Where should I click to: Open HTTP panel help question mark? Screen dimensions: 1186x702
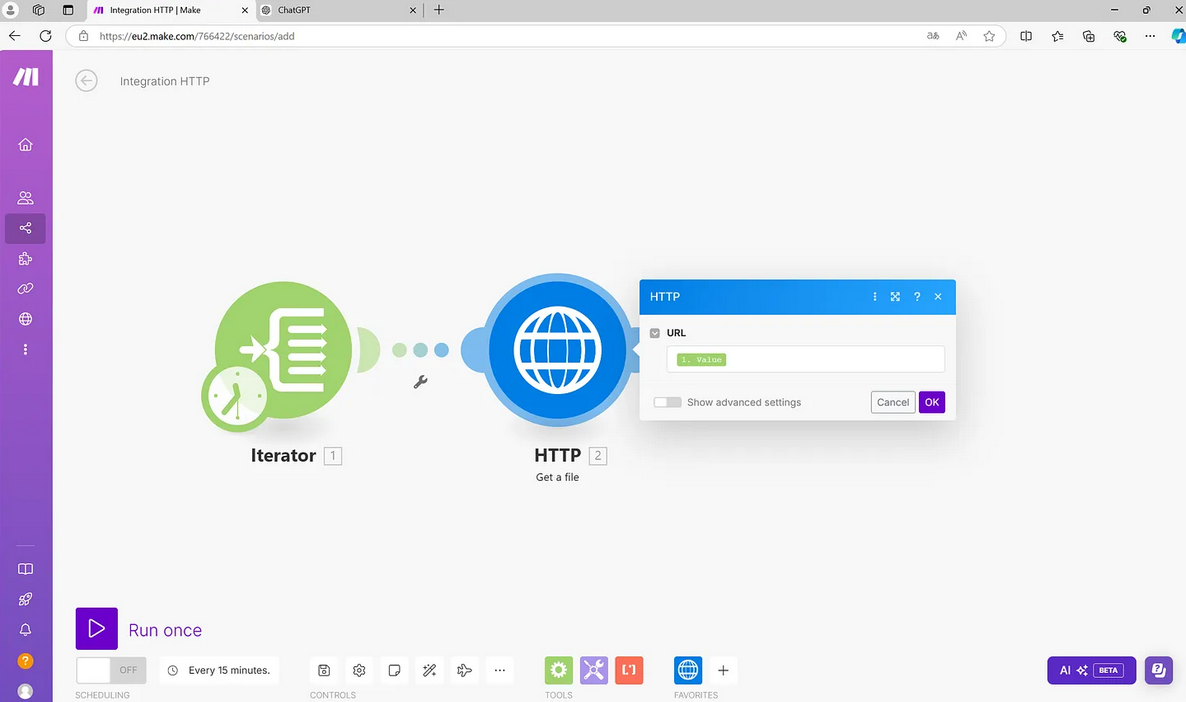pyautogui.click(x=917, y=297)
